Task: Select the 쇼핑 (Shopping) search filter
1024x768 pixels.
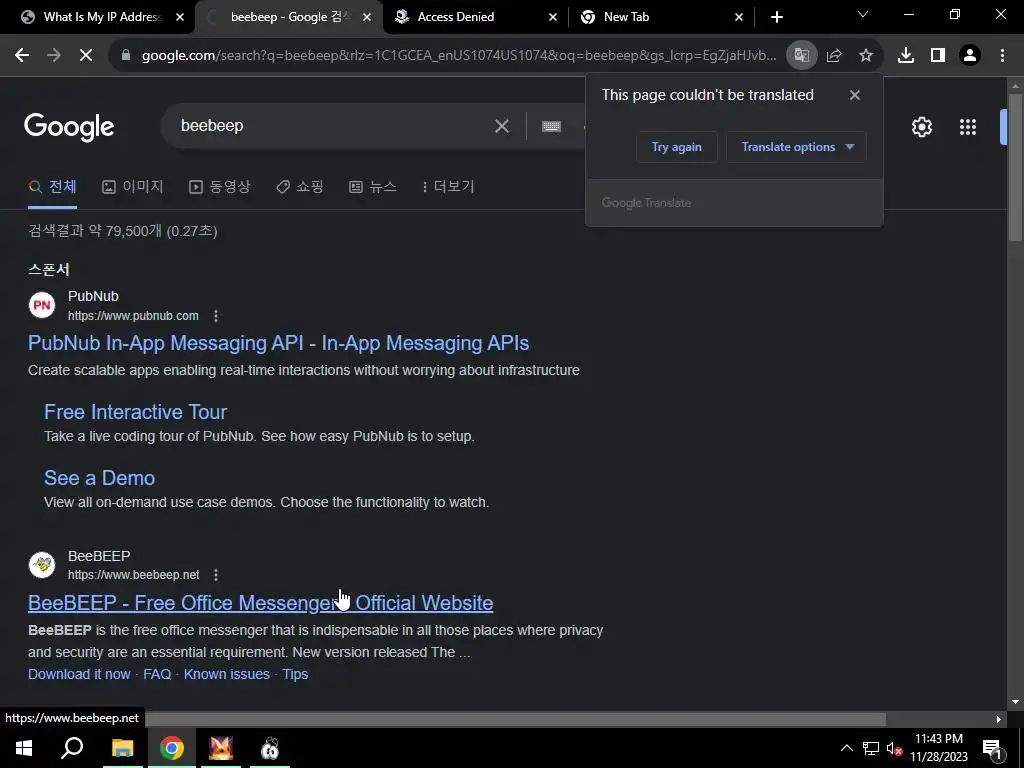Action: click(300, 187)
